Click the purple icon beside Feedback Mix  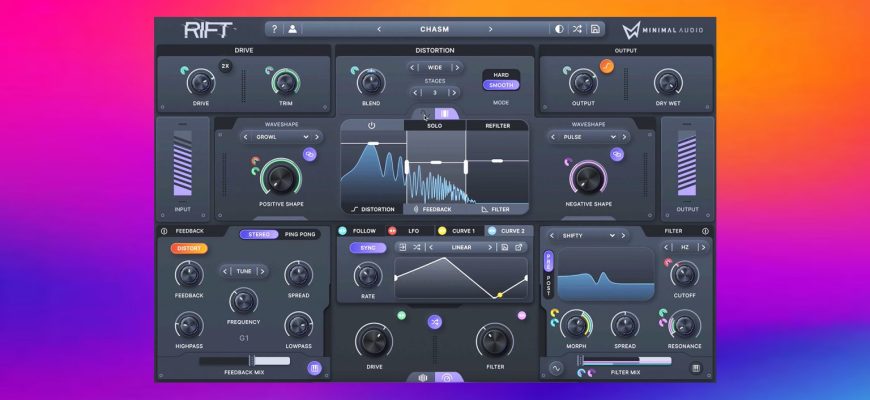[314, 368]
